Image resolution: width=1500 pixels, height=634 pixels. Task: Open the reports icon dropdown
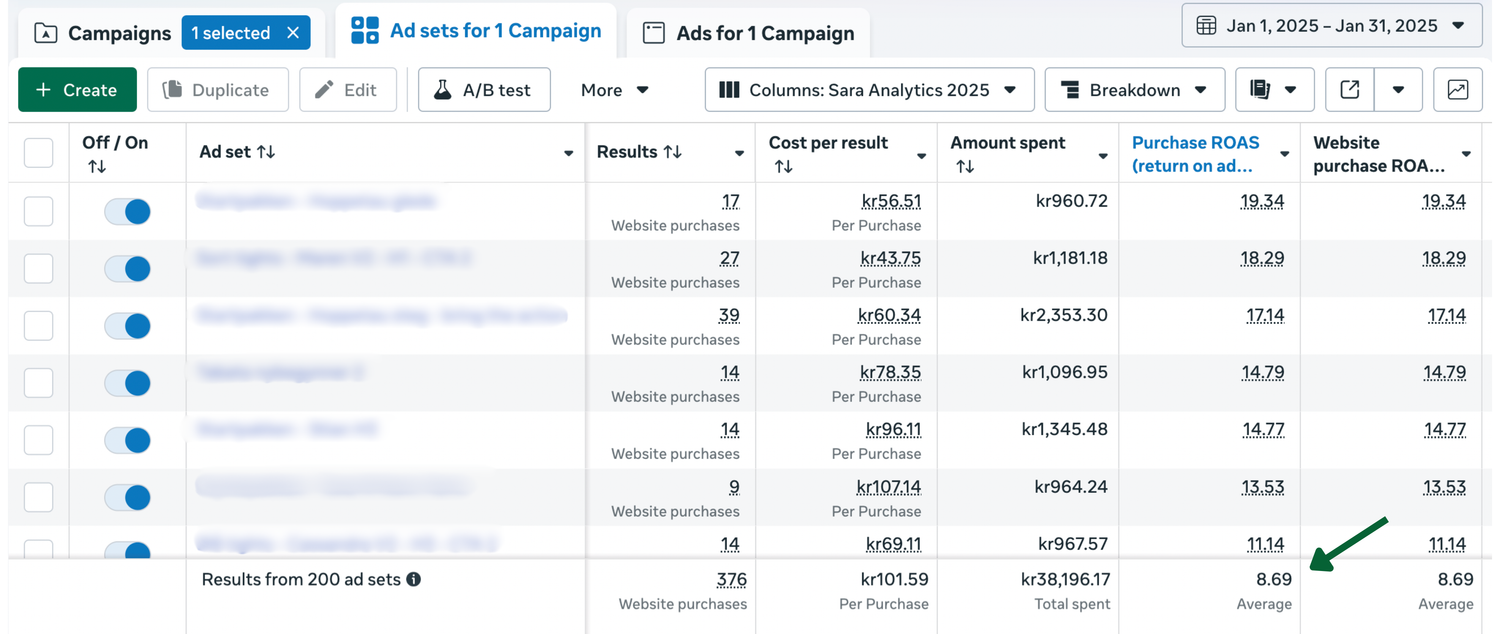pos(1274,90)
